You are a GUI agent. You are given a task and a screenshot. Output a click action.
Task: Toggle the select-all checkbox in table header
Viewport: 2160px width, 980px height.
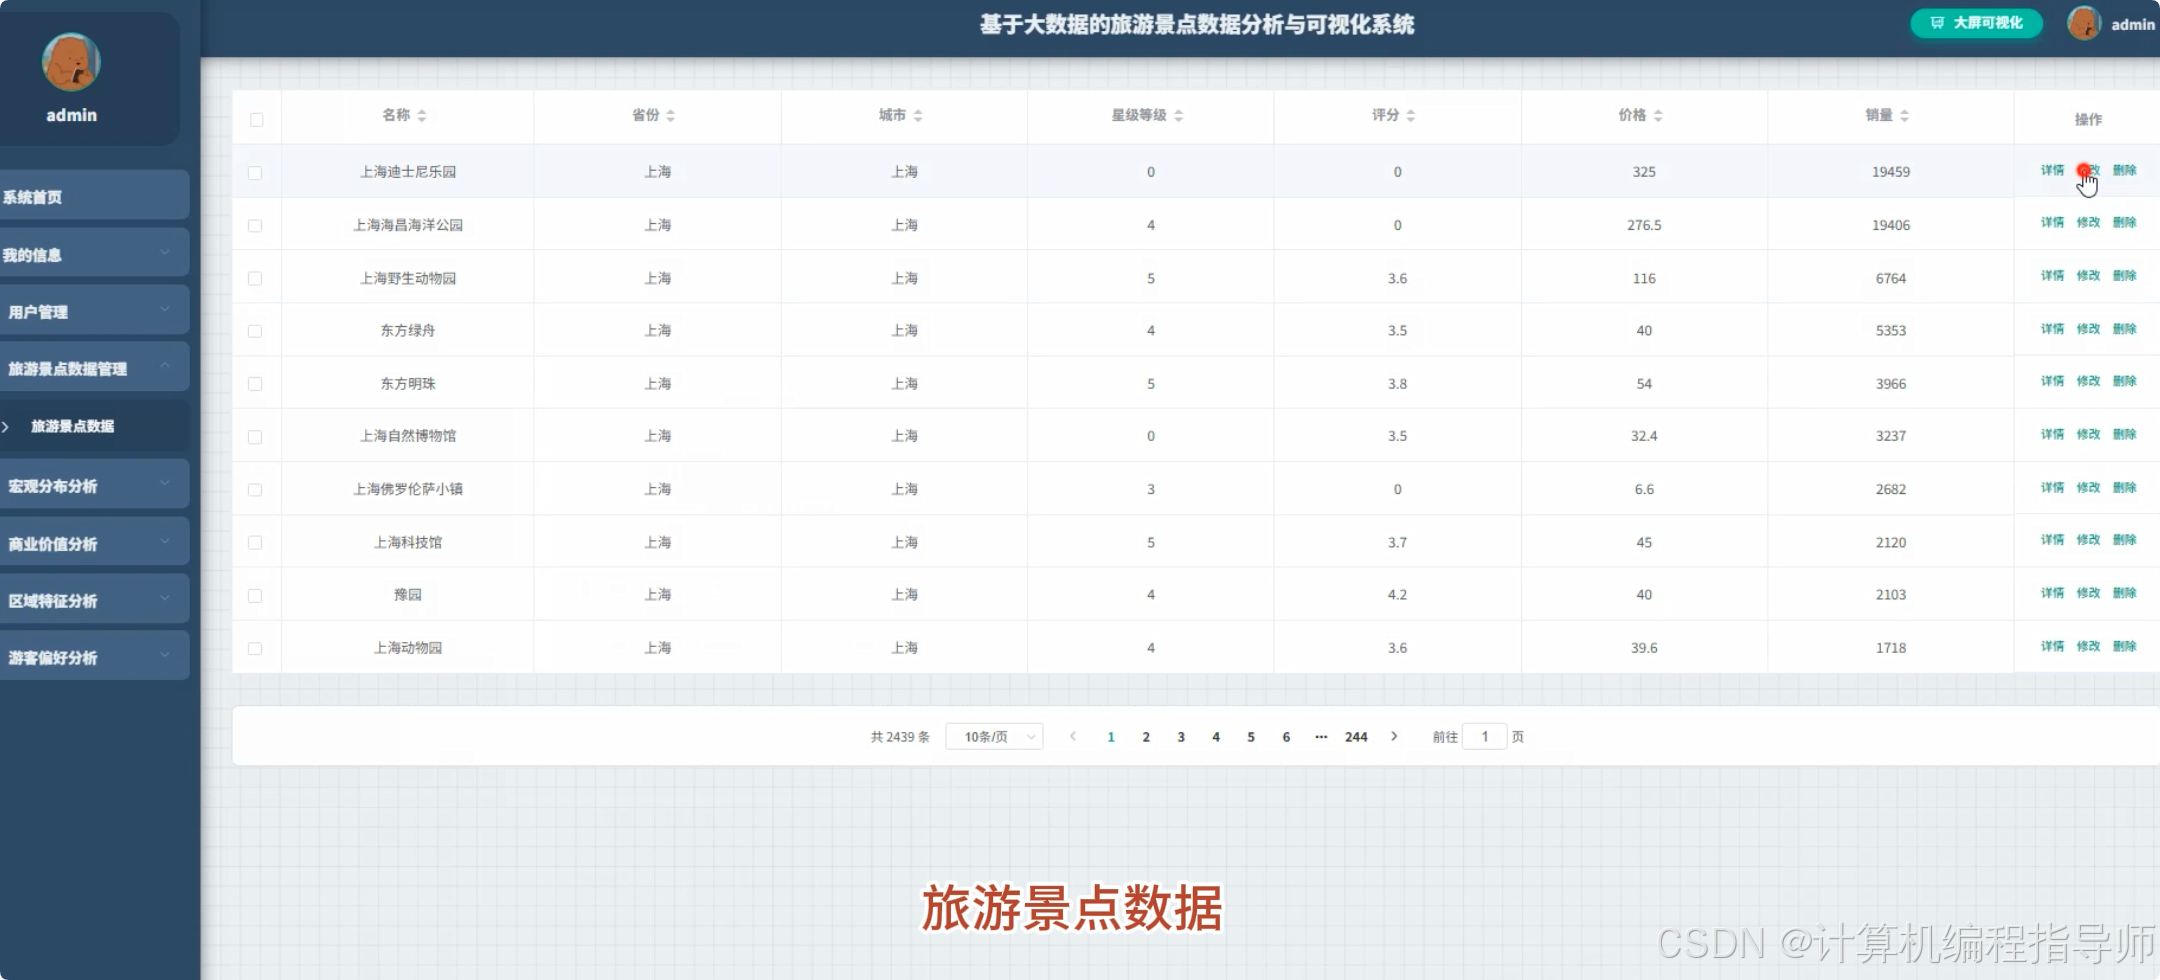256,118
